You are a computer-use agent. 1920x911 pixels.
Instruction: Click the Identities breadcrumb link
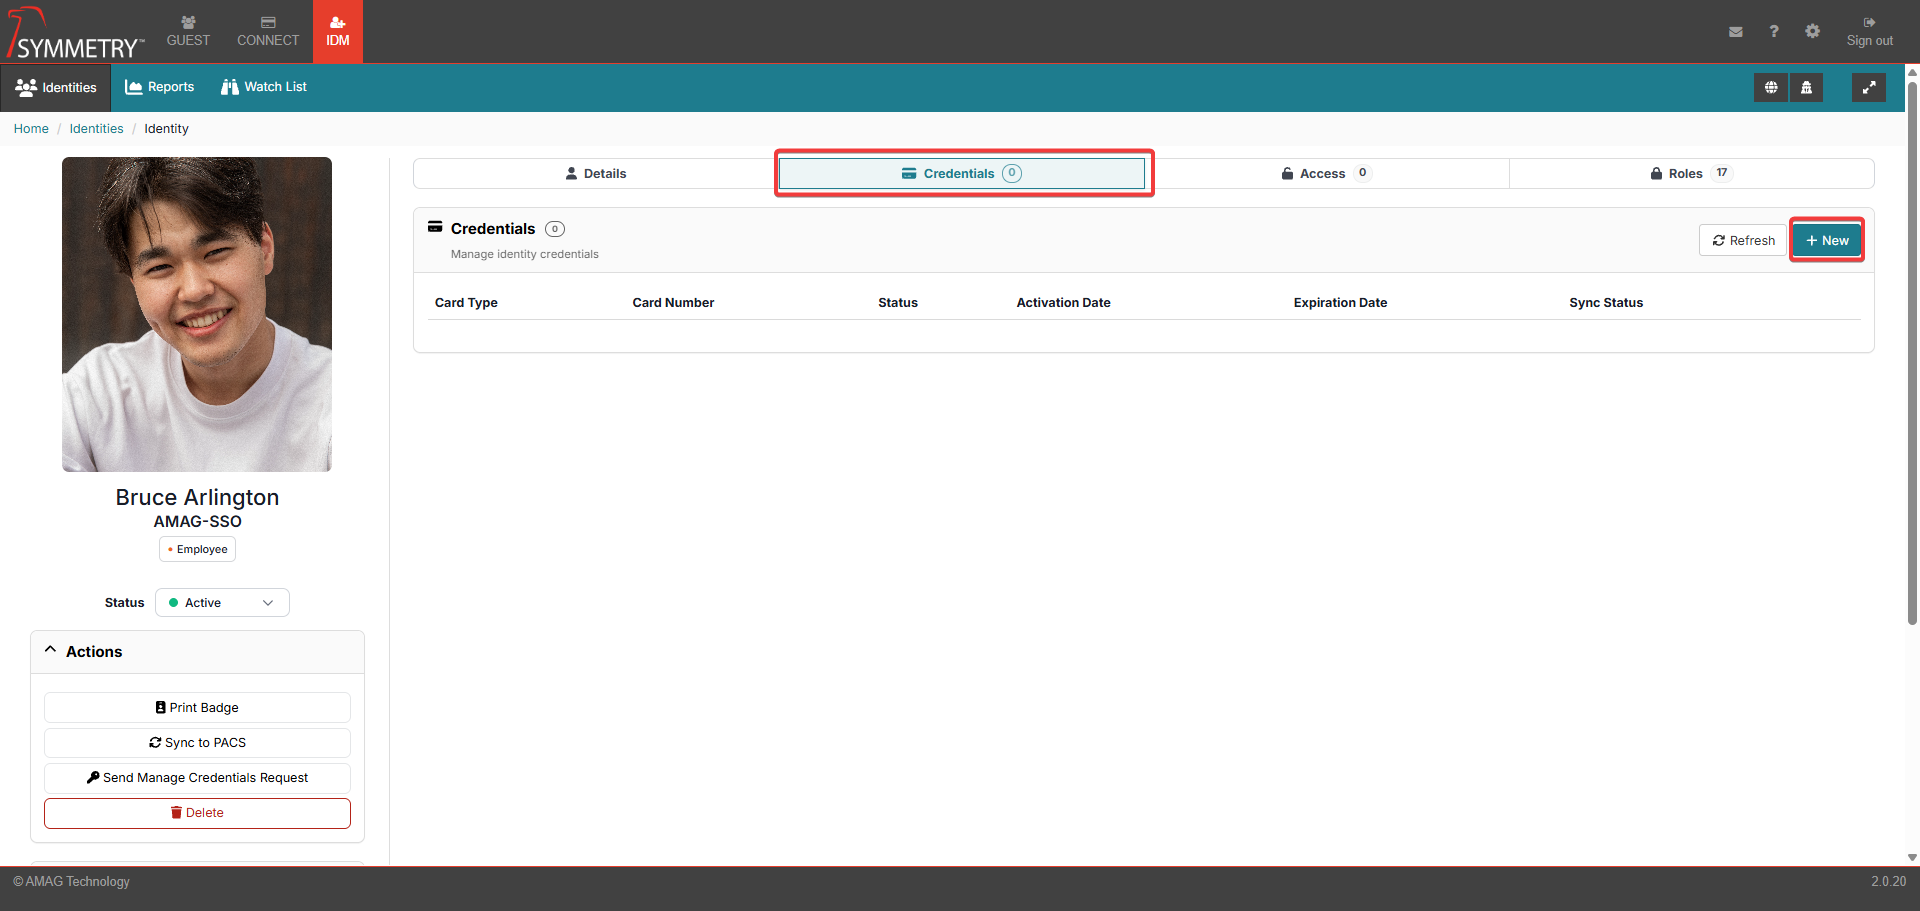96,129
